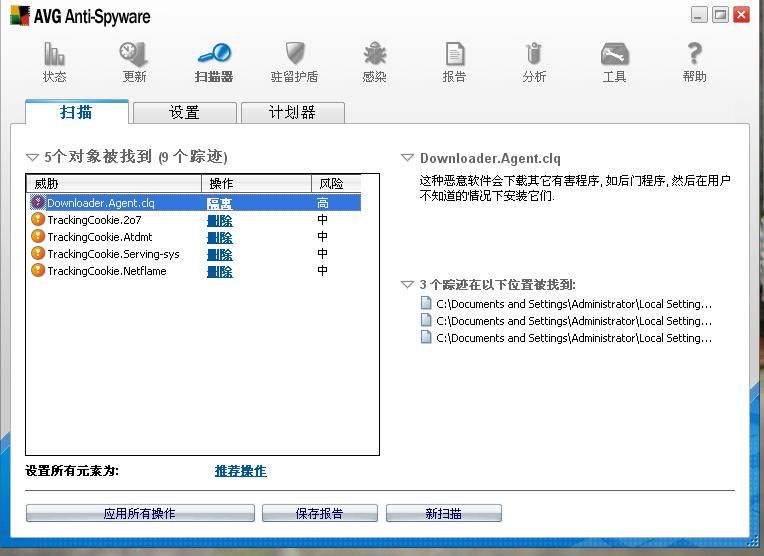Collapse the 5个对象被找到 results section

point(32,157)
